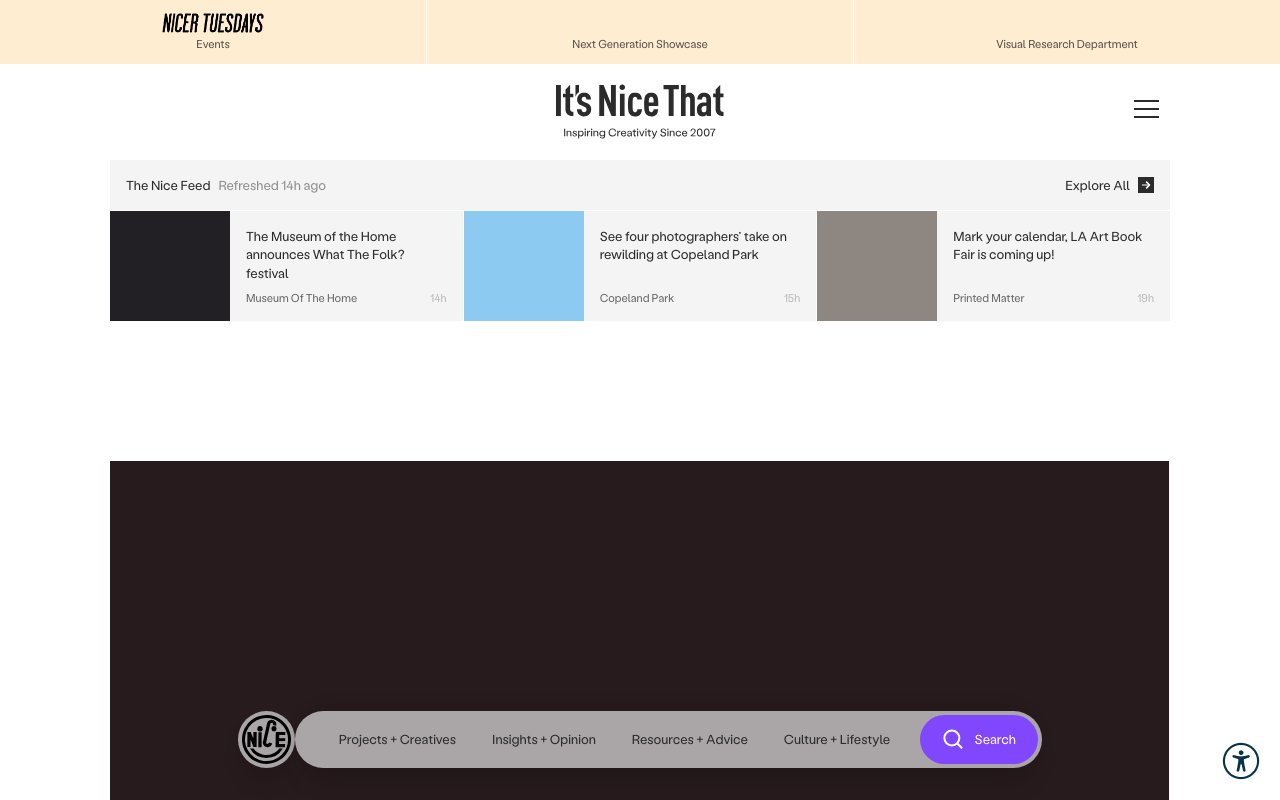Click the grey Printed Matter thumbnail

tap(877, 266)
